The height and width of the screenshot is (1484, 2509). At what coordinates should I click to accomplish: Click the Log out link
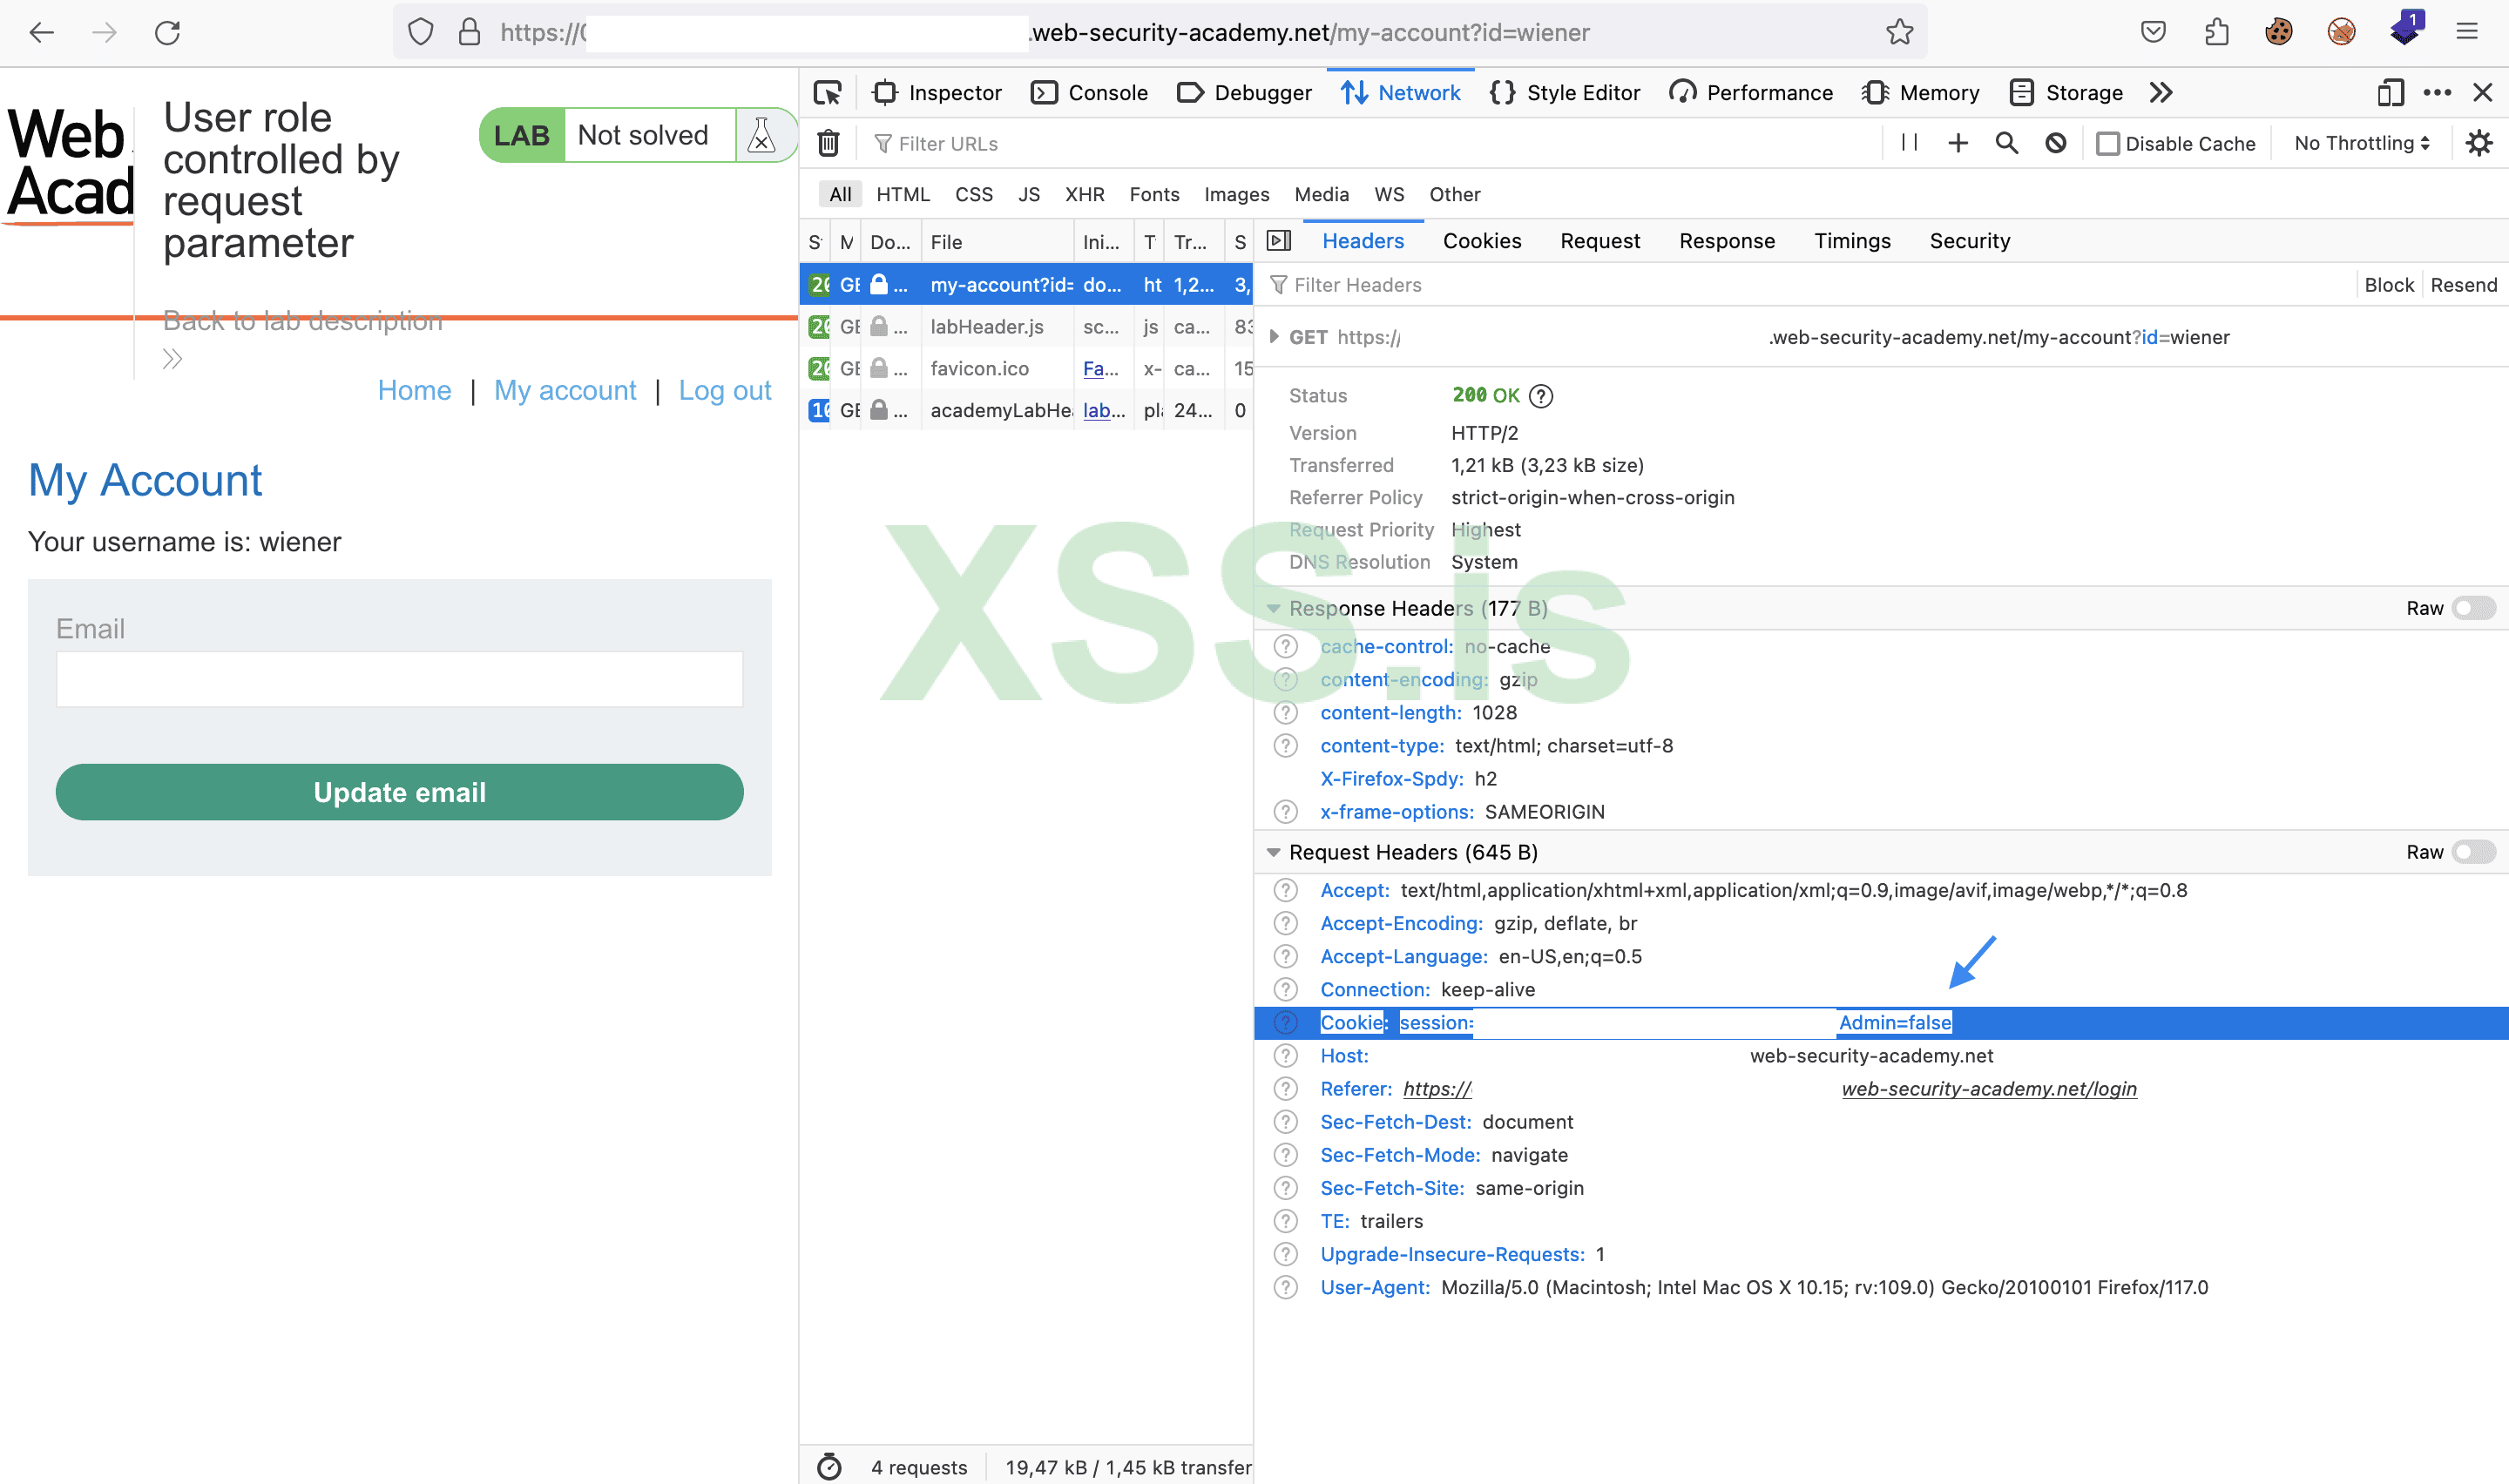point(724,390)
